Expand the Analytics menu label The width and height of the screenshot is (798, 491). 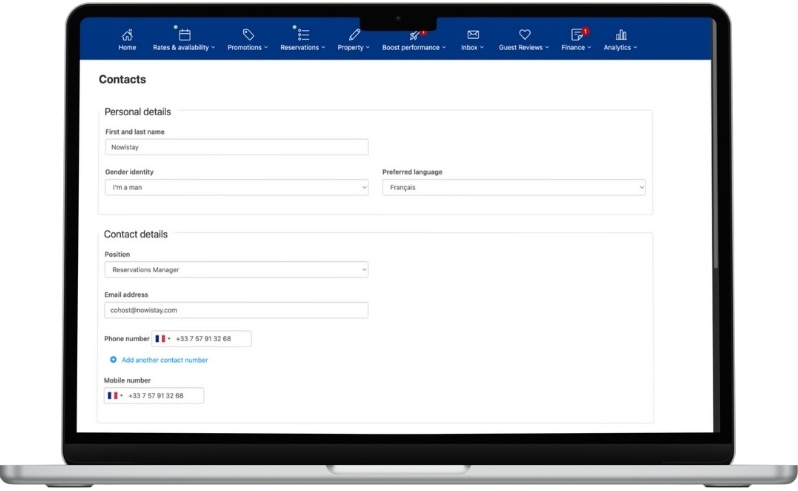coord(620,47)
